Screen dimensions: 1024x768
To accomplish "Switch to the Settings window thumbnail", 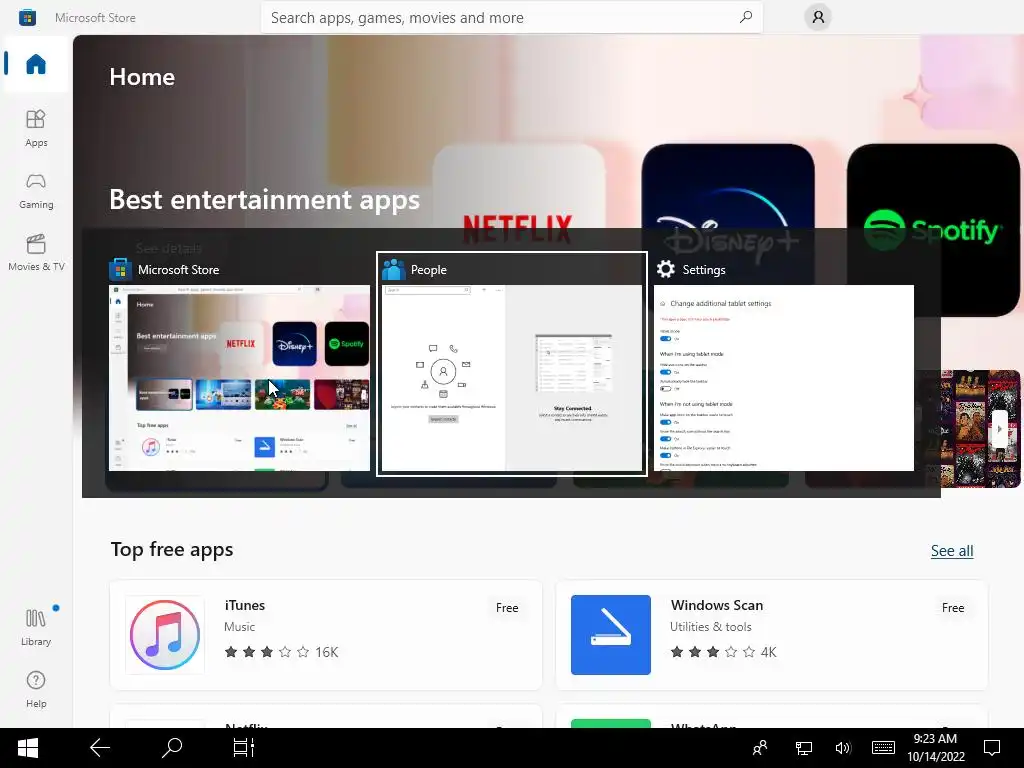I will [784, 378].
